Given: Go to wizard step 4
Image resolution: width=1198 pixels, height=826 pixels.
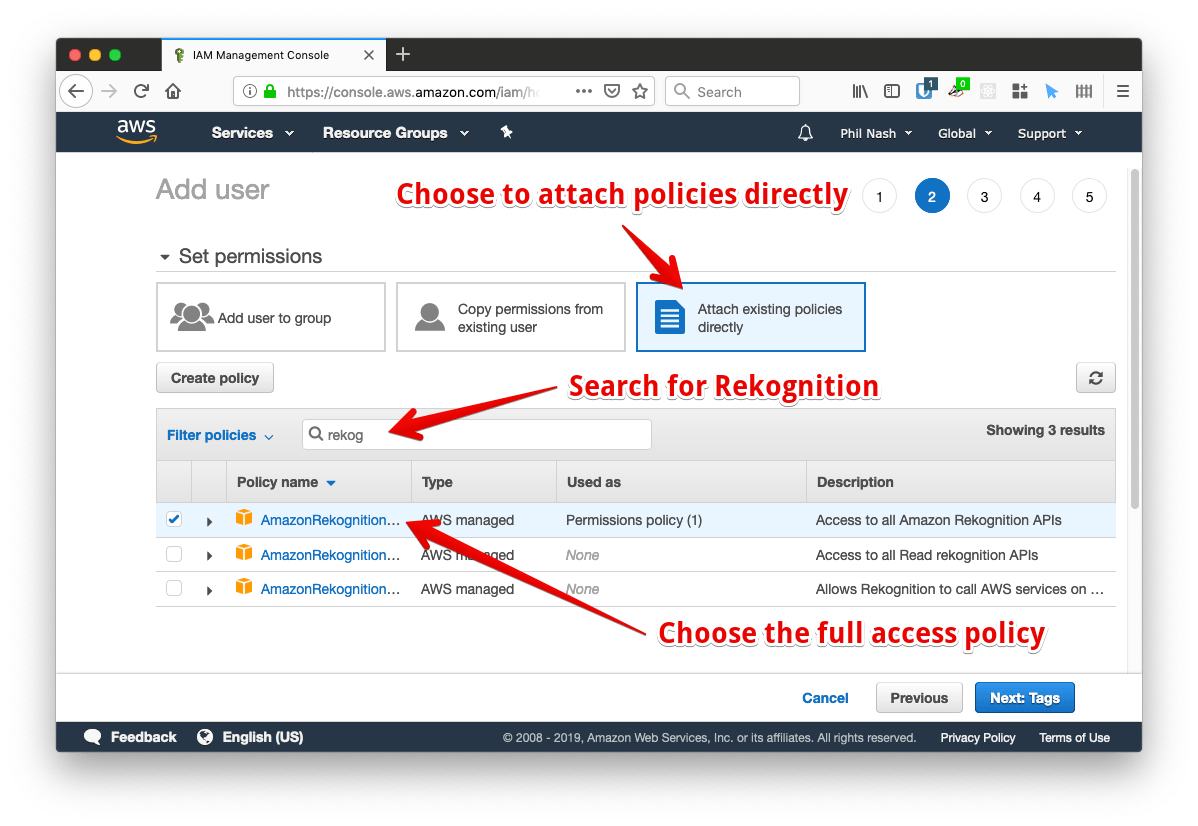Looking at the screenshot, I should (x=1037, y=196).
